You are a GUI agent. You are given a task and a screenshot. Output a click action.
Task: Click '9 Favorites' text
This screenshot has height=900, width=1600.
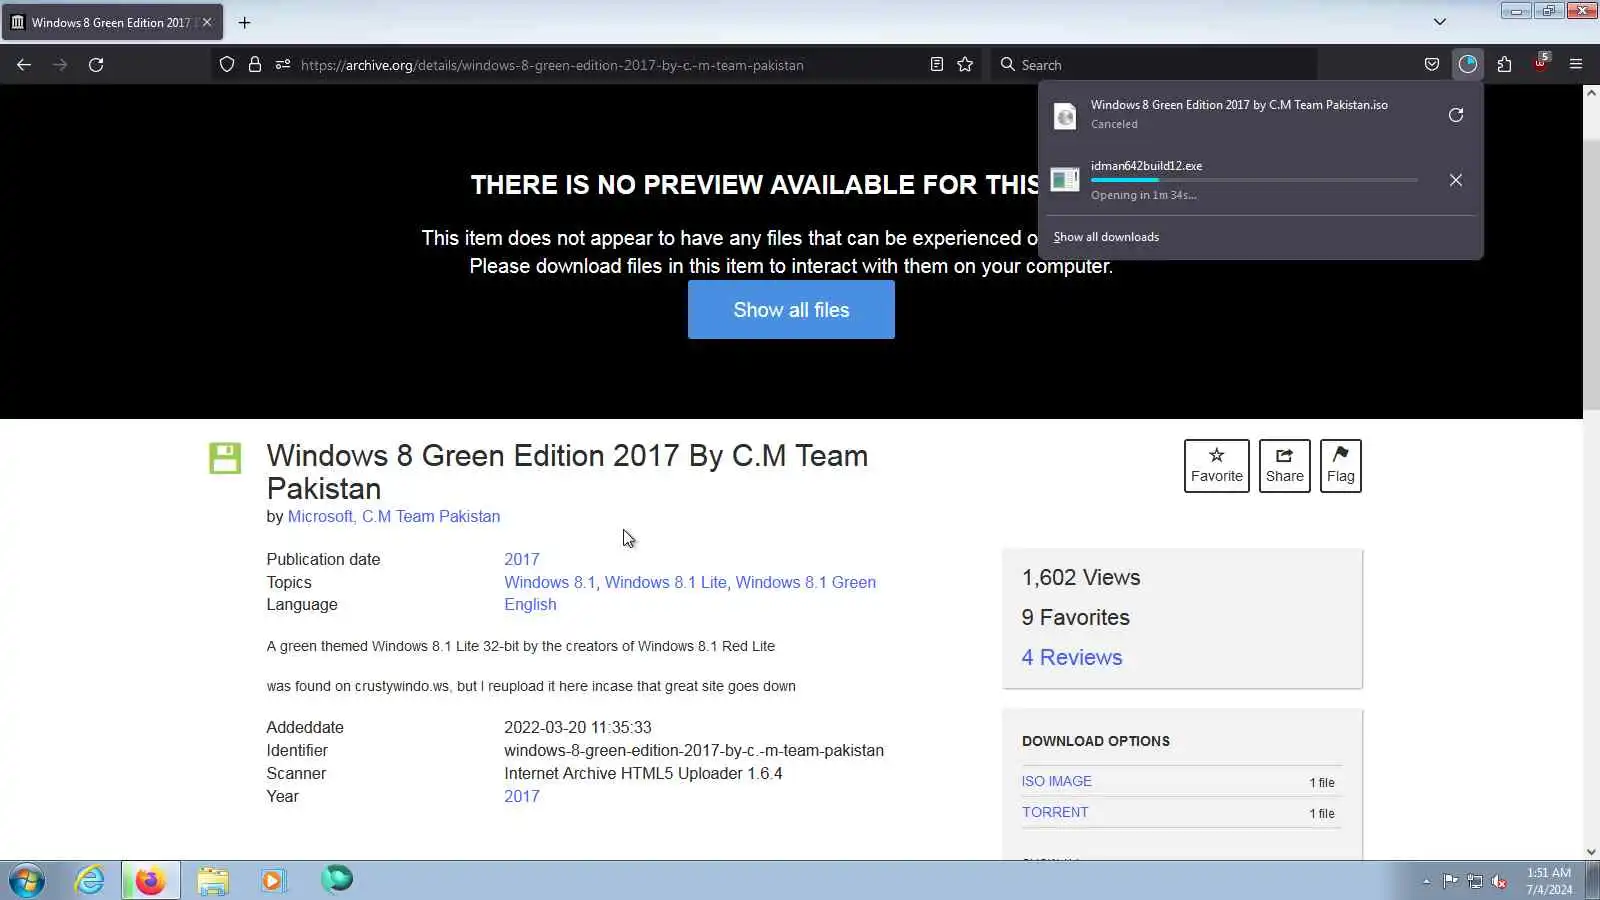coord(1076,618)
